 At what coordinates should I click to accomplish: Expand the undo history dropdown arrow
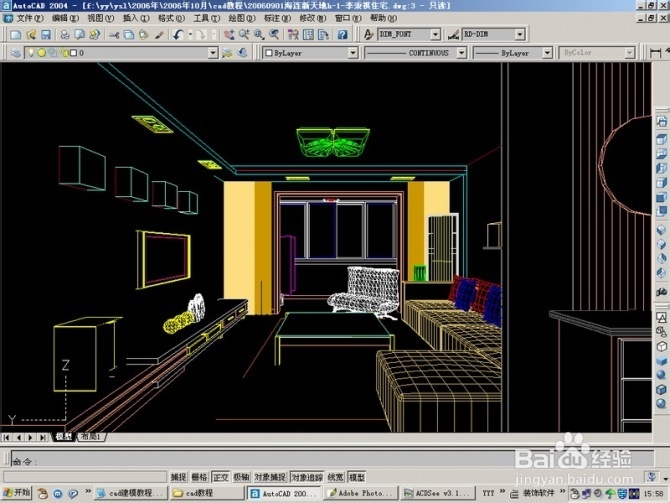190,35
